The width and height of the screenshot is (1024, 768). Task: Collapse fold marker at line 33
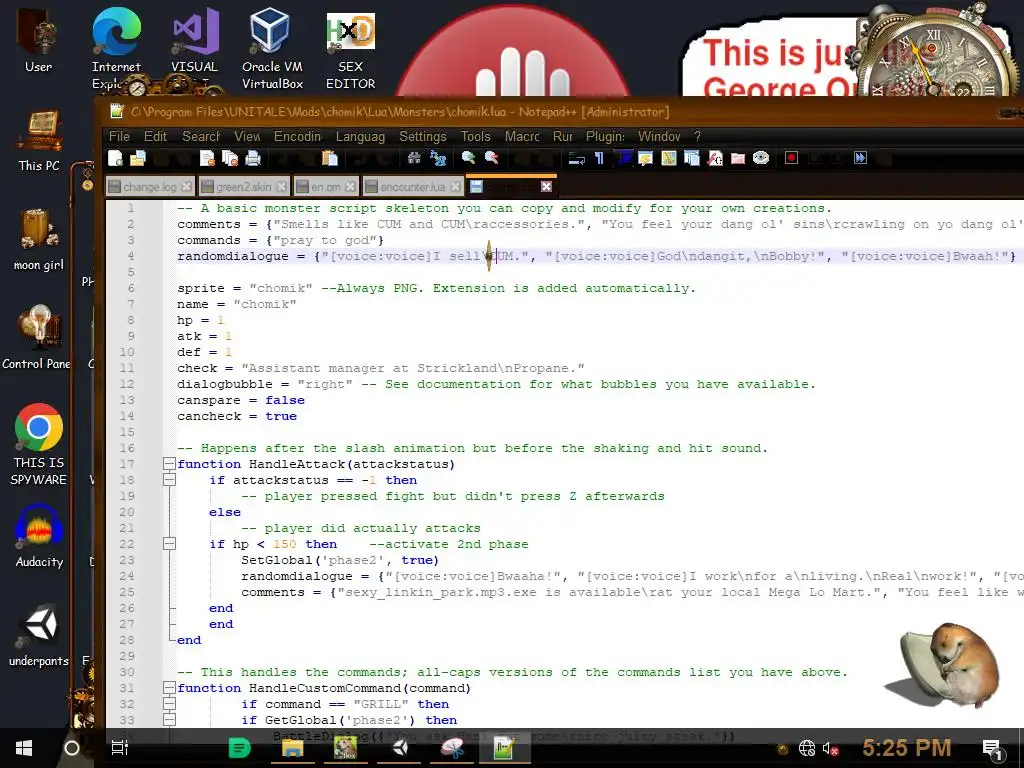169,720
